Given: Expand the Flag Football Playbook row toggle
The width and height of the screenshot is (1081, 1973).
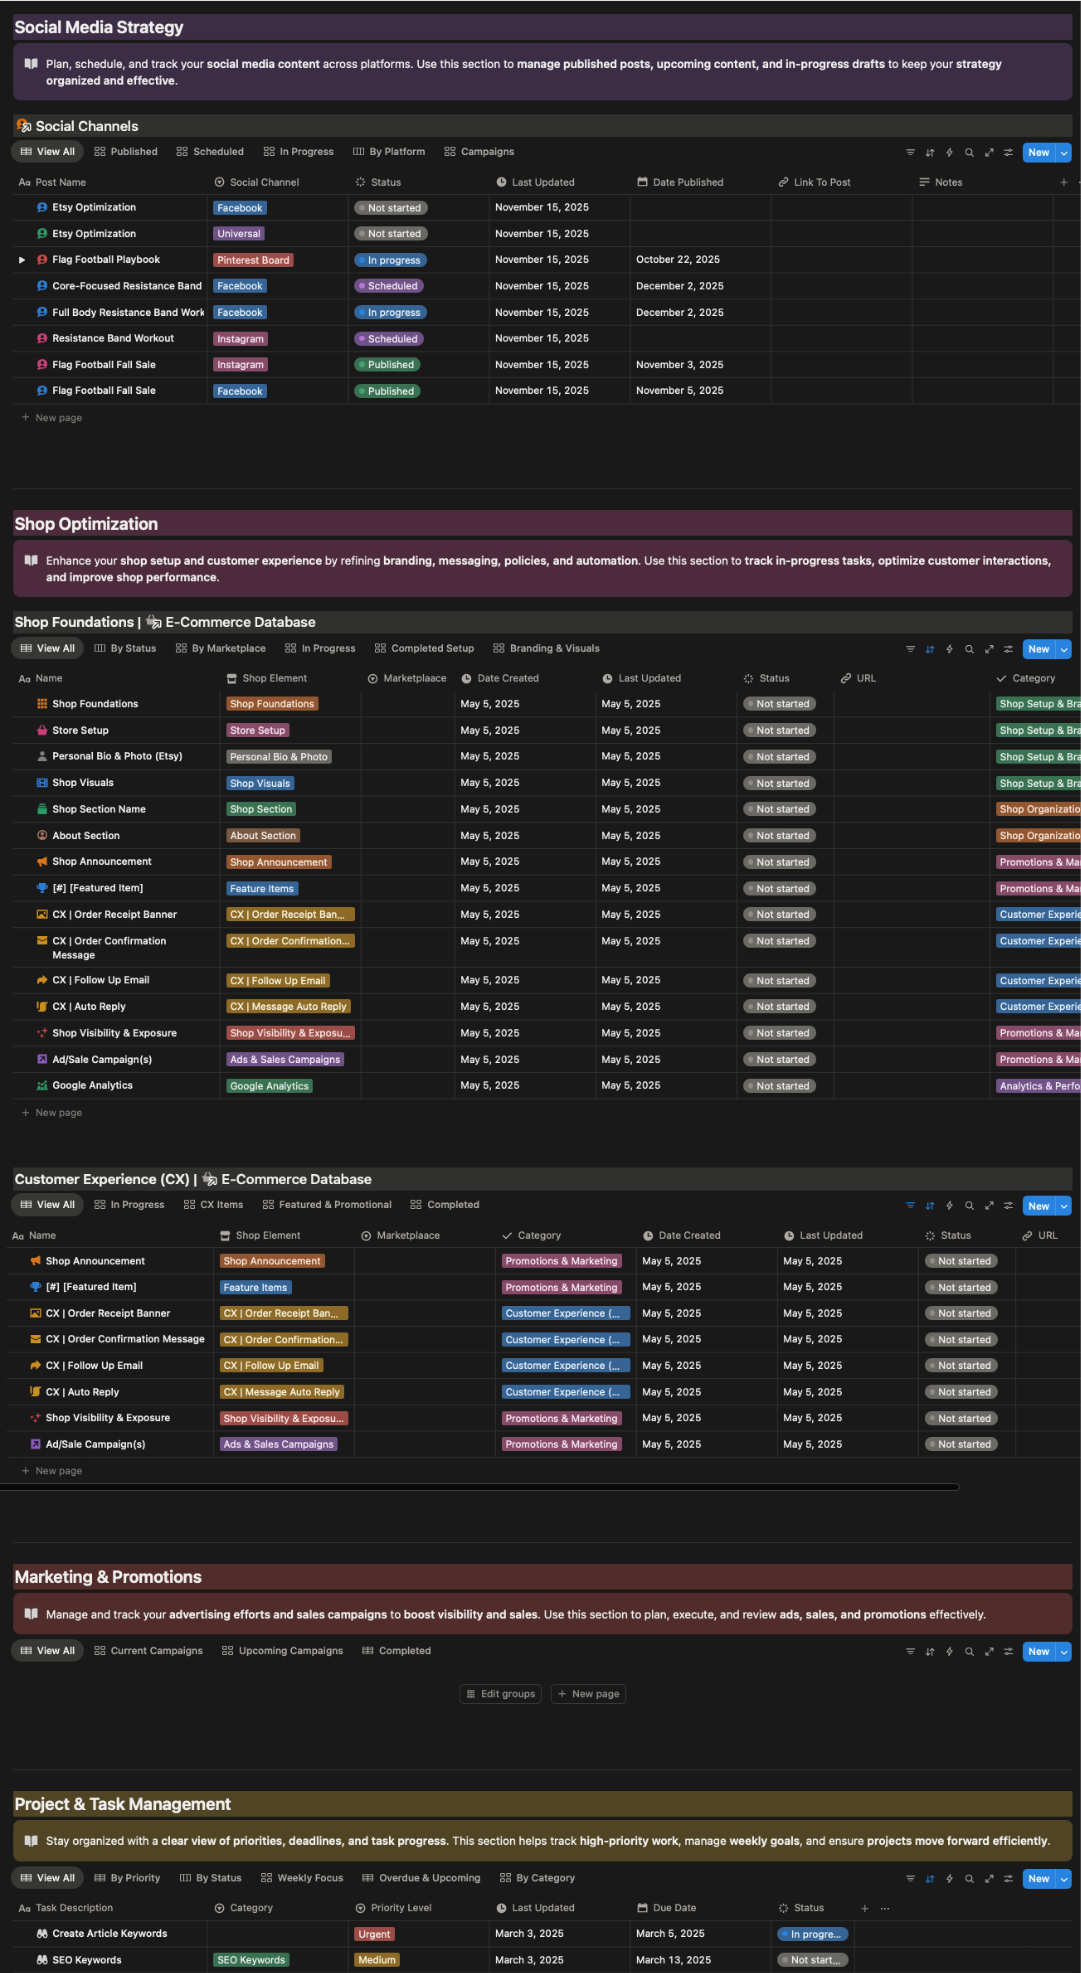Looking at the screenshot, I should click(x=22, y=260).
